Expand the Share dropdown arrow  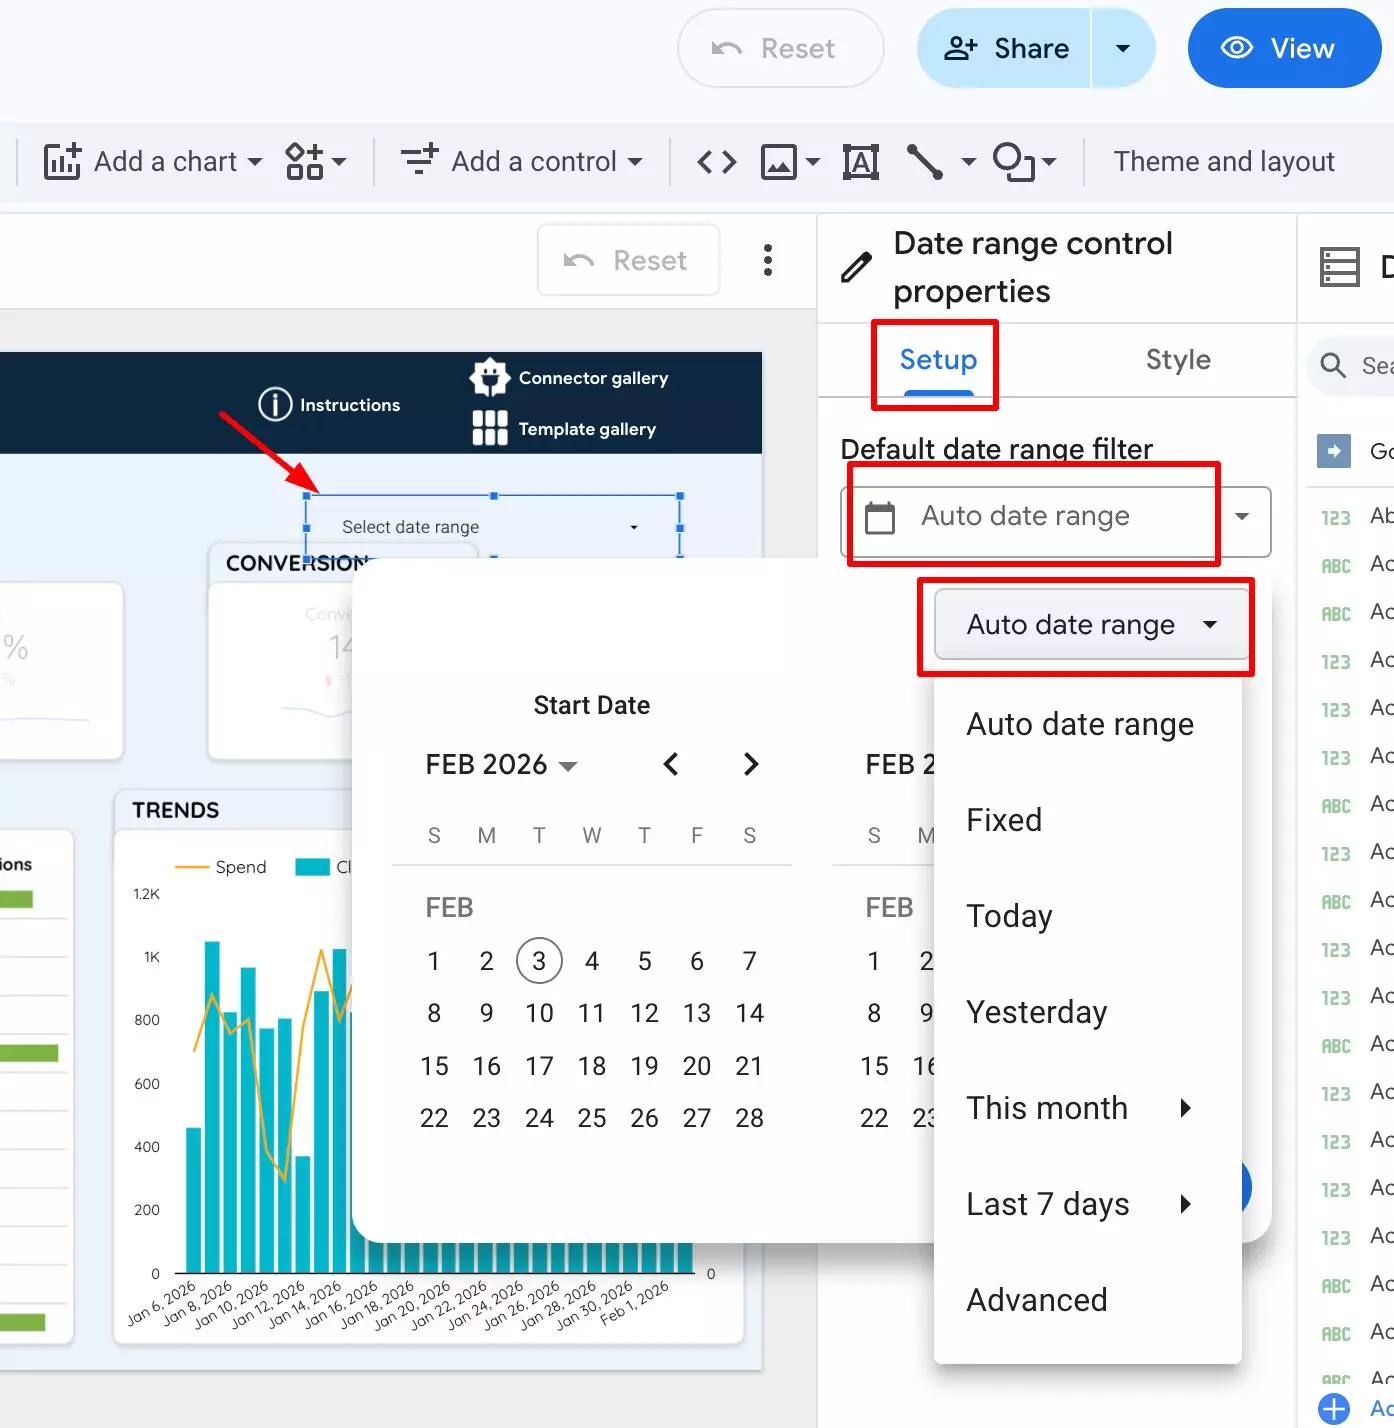tap(1123, 49)
